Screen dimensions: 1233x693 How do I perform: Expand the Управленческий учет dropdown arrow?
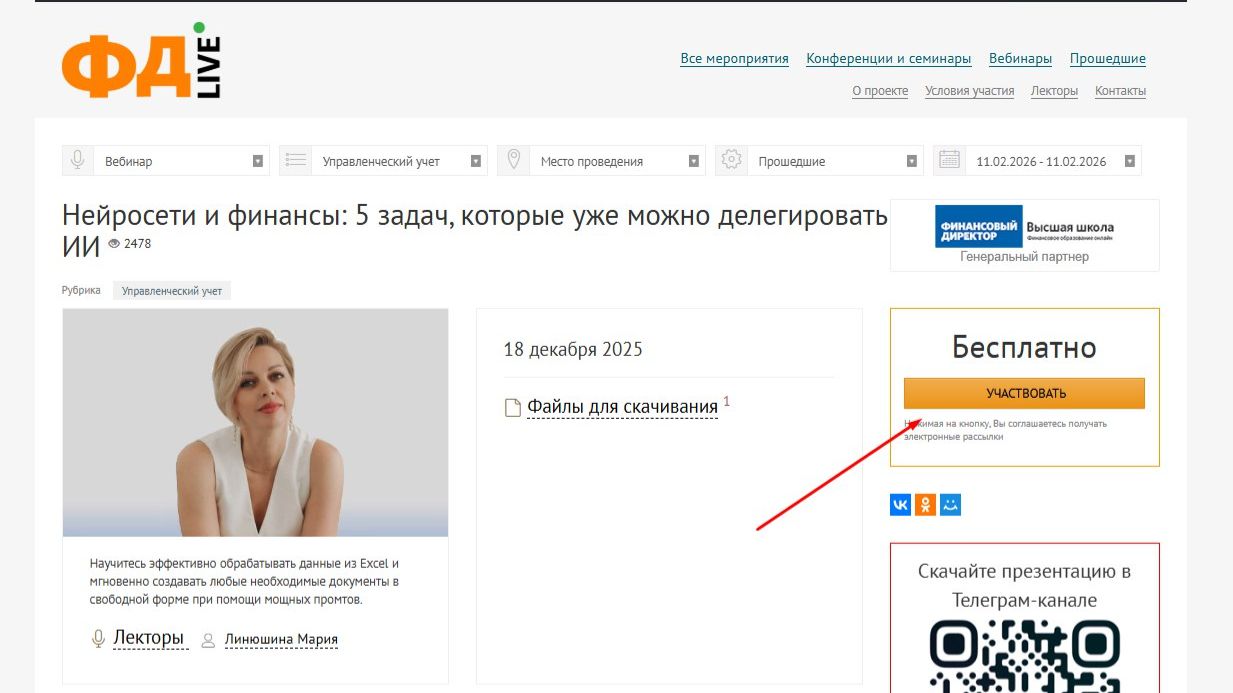click(476, 161)
